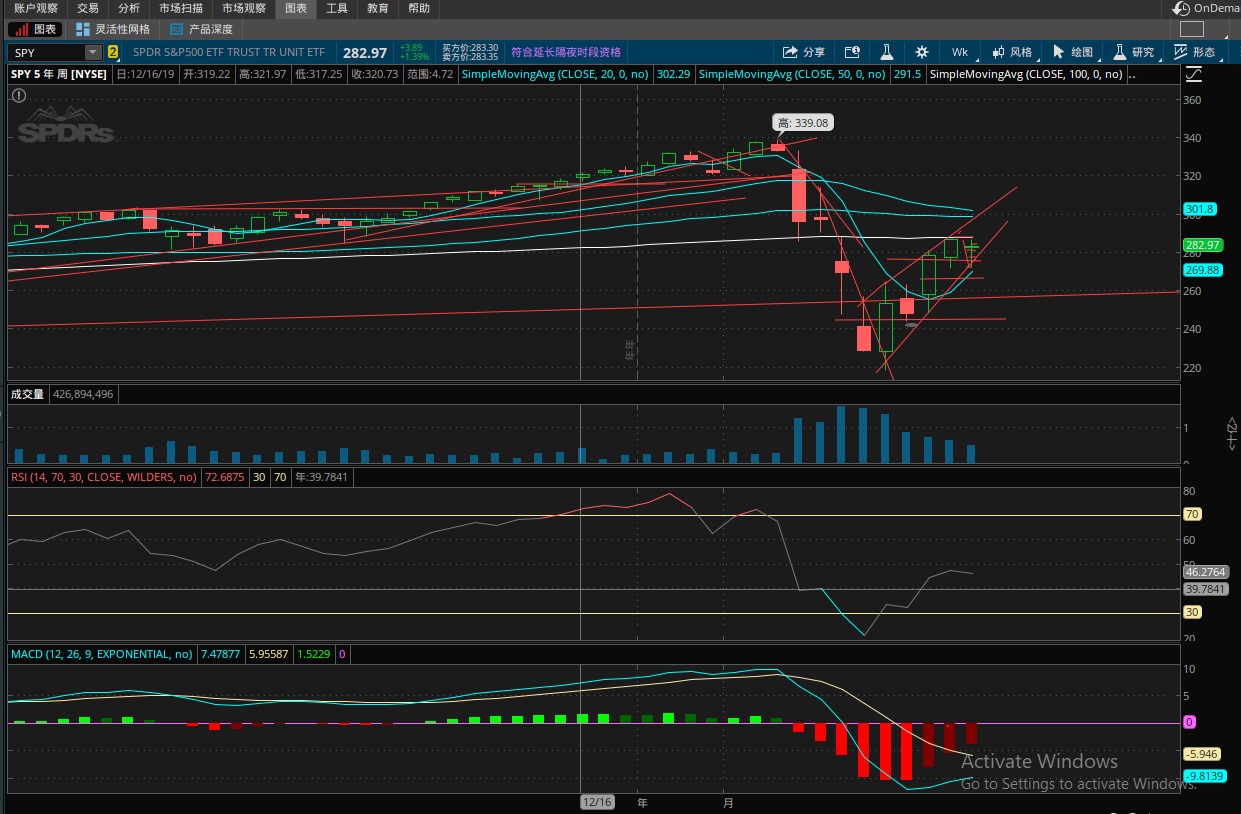Open the 产品深度 view

point(201,30)
